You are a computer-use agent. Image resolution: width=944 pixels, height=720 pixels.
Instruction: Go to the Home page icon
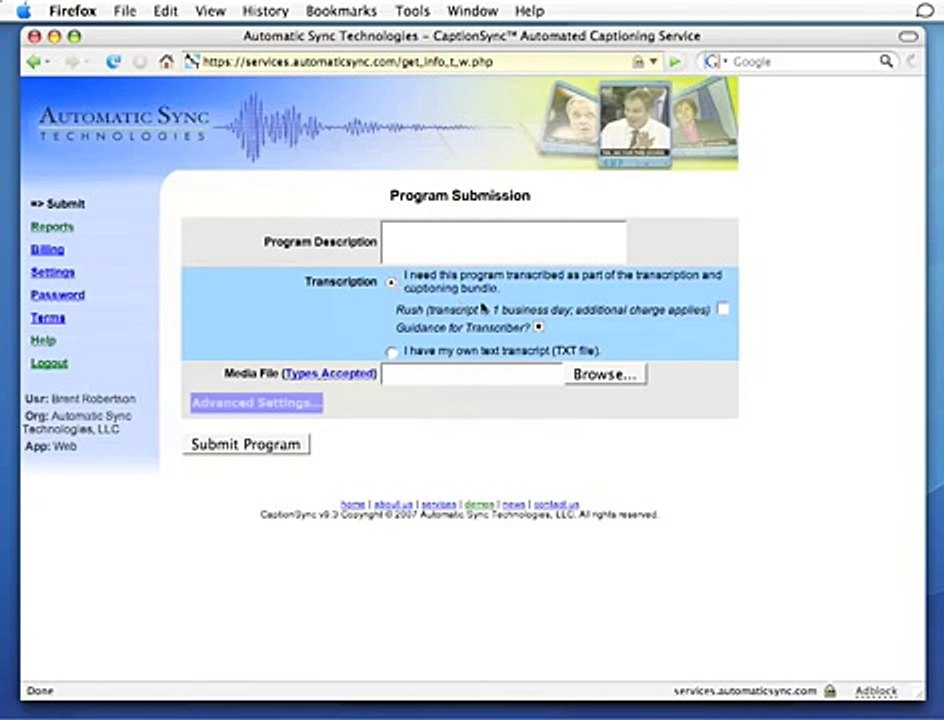coord(166,61)
